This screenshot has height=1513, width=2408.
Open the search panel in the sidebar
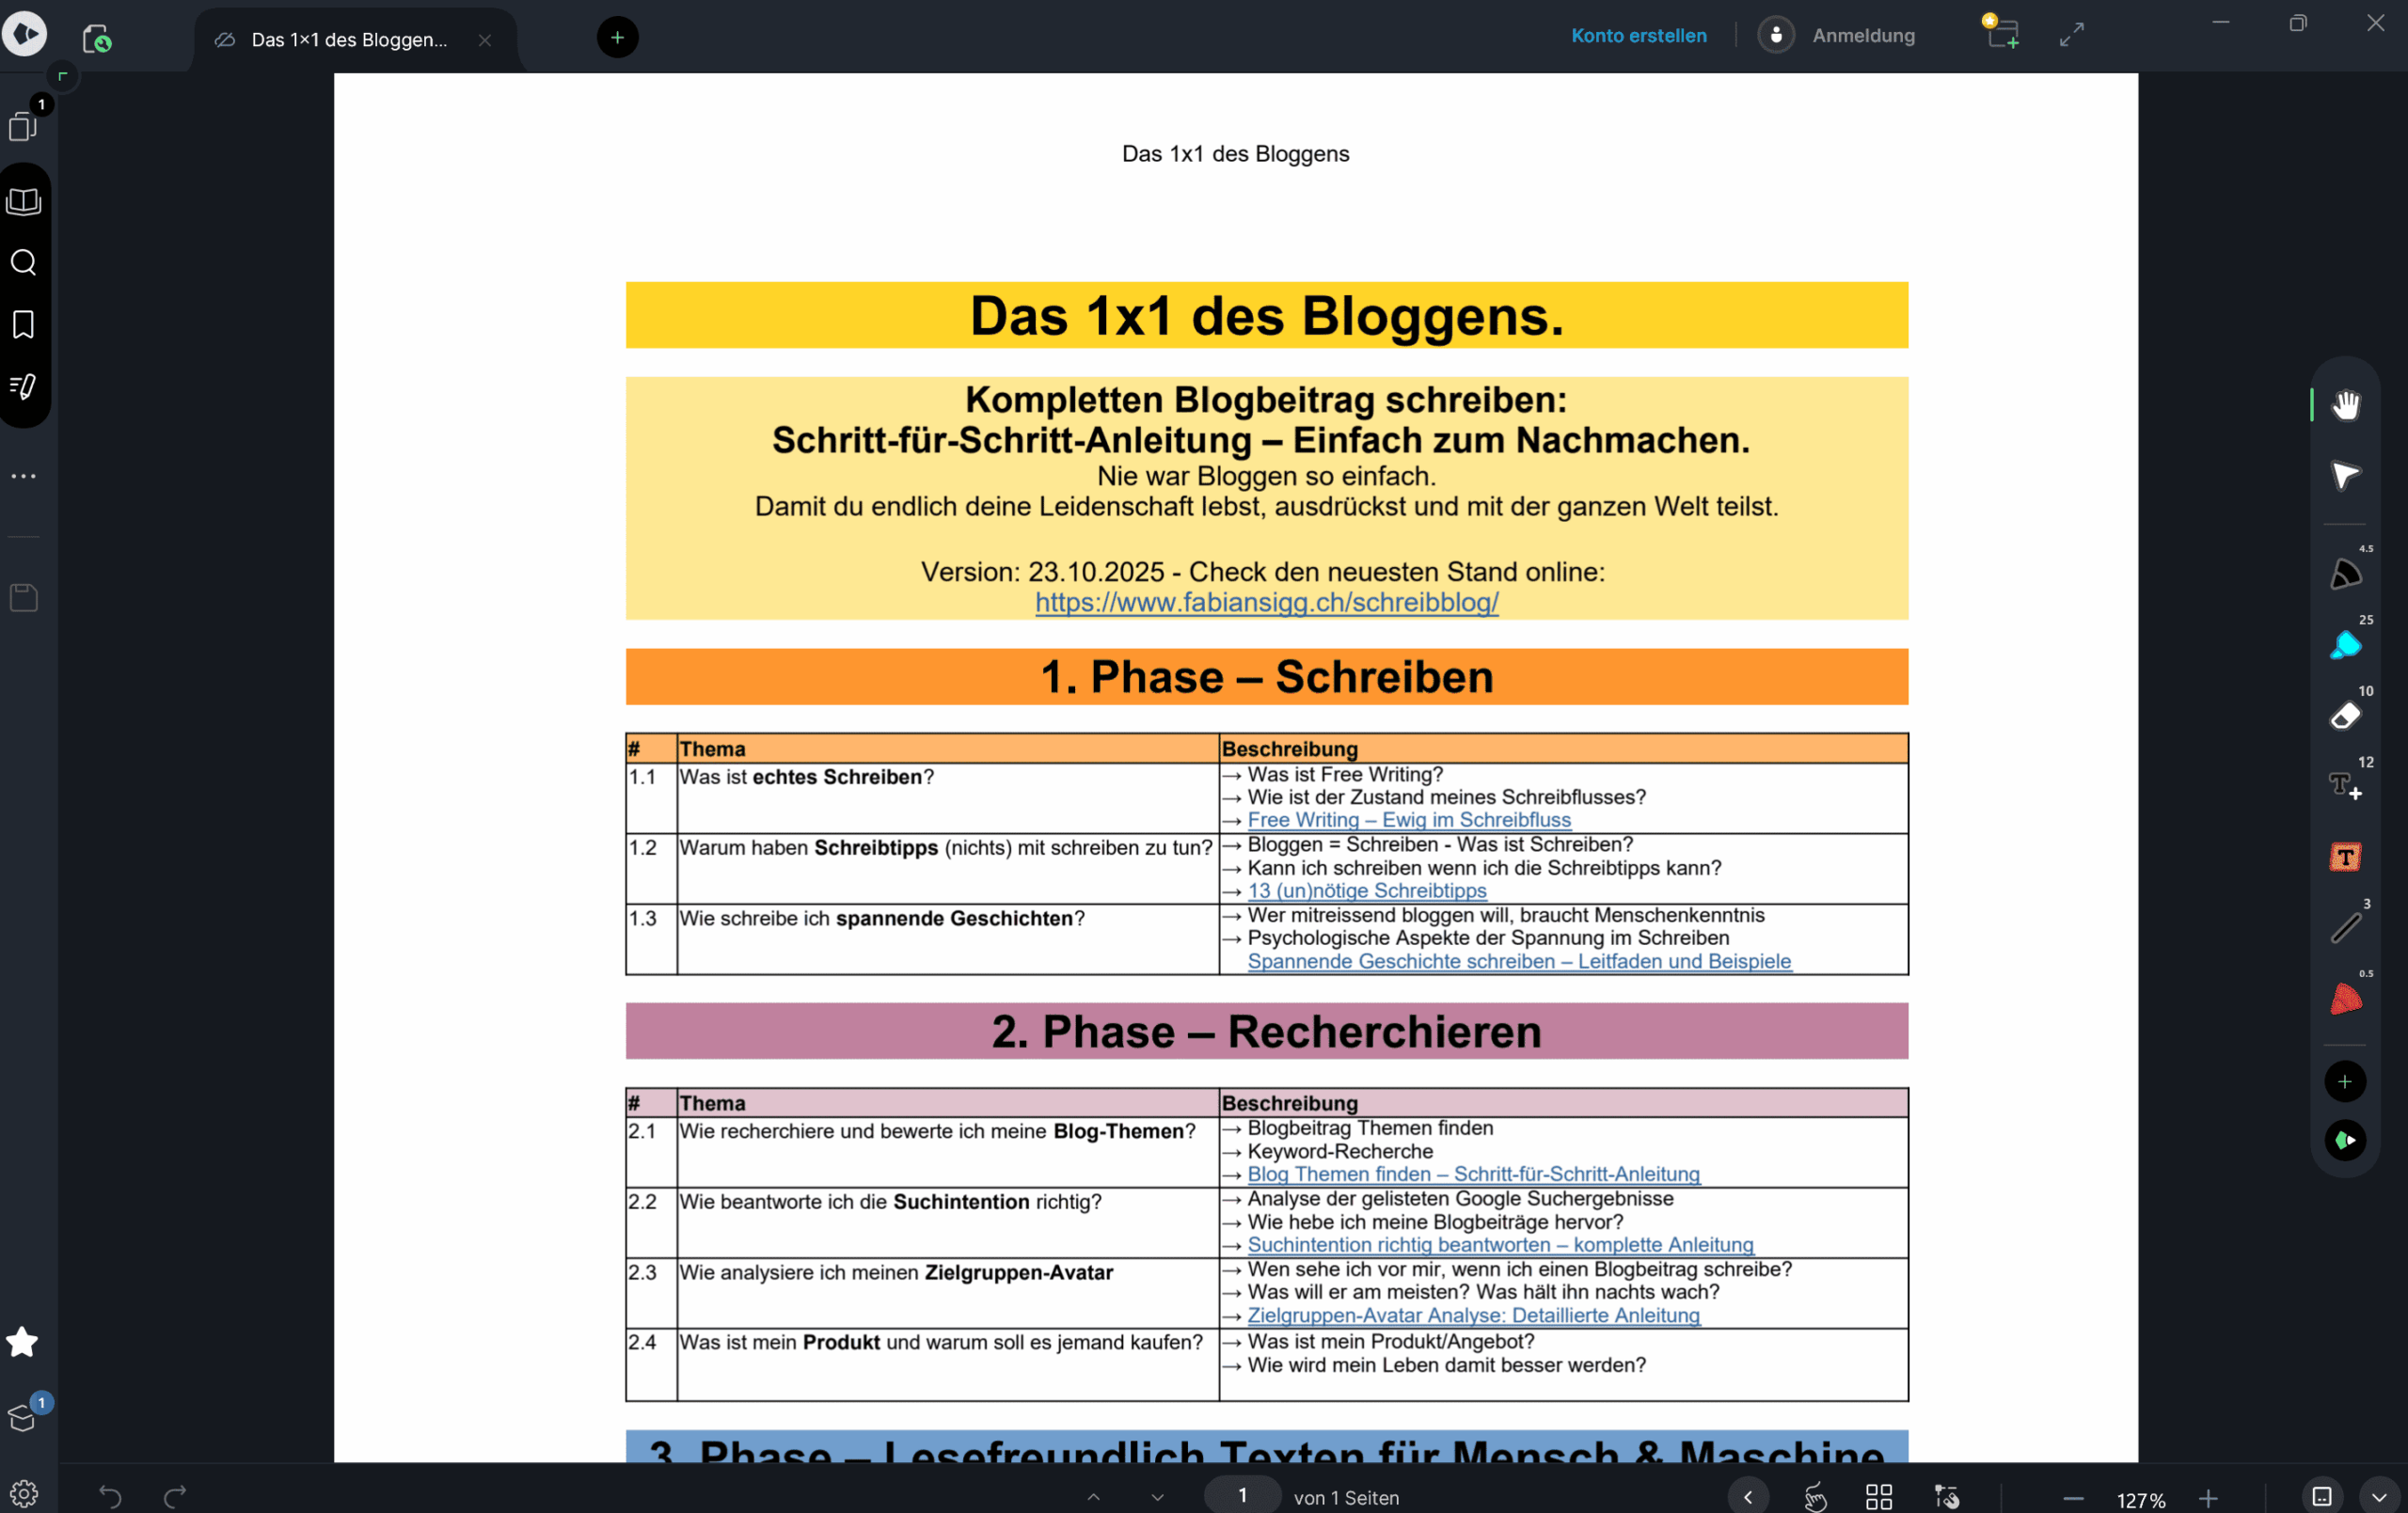point(24,262)
